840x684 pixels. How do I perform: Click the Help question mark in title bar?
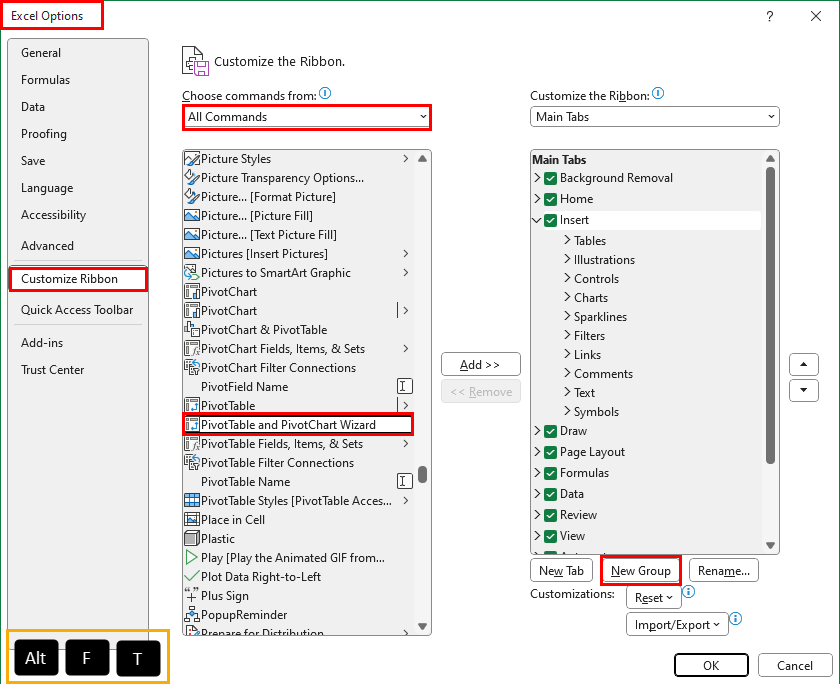[x=770, y=17]
